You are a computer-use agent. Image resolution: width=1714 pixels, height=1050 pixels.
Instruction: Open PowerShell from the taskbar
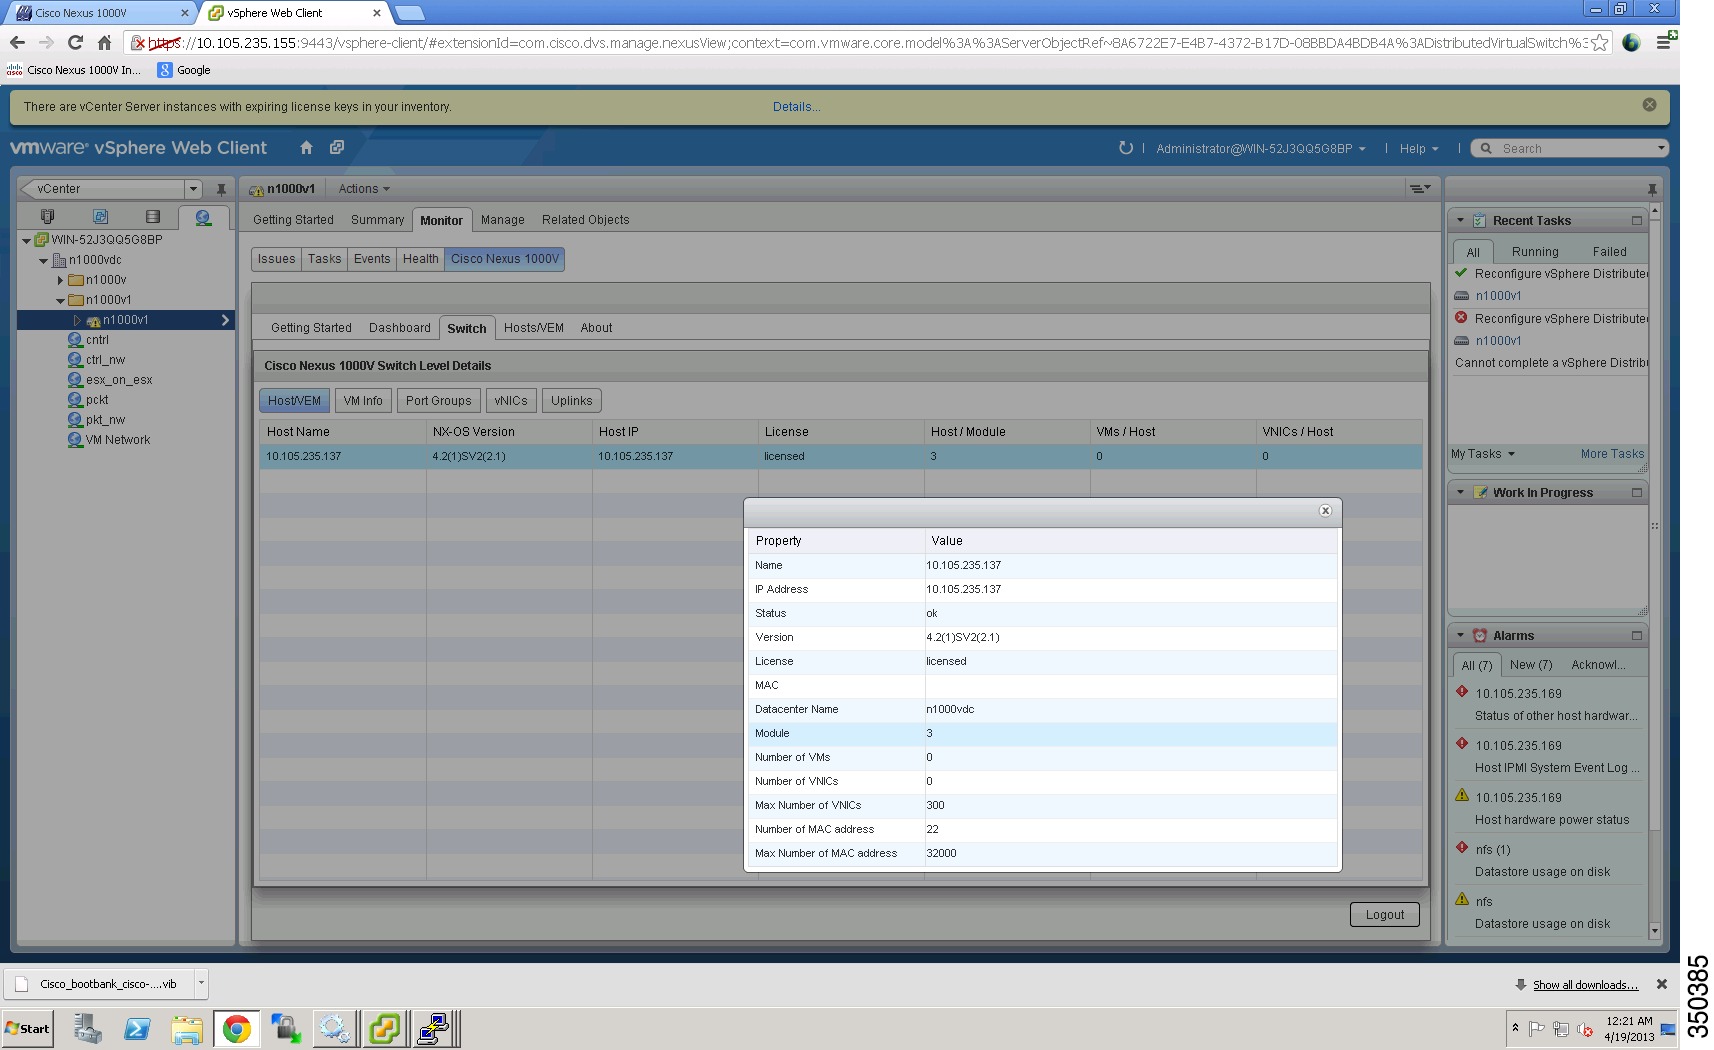click(137, 1028)
